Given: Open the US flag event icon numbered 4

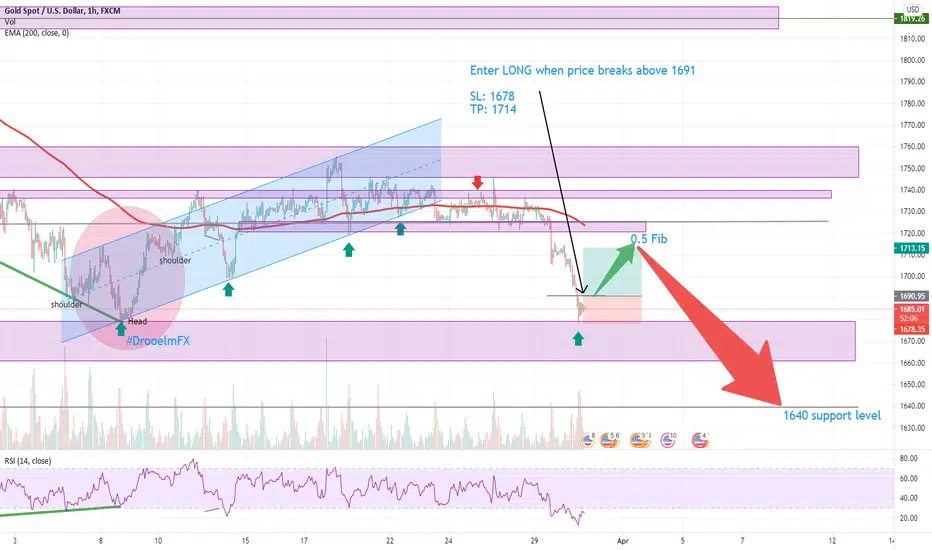Looking at the screenshot, I should point(700,440).
